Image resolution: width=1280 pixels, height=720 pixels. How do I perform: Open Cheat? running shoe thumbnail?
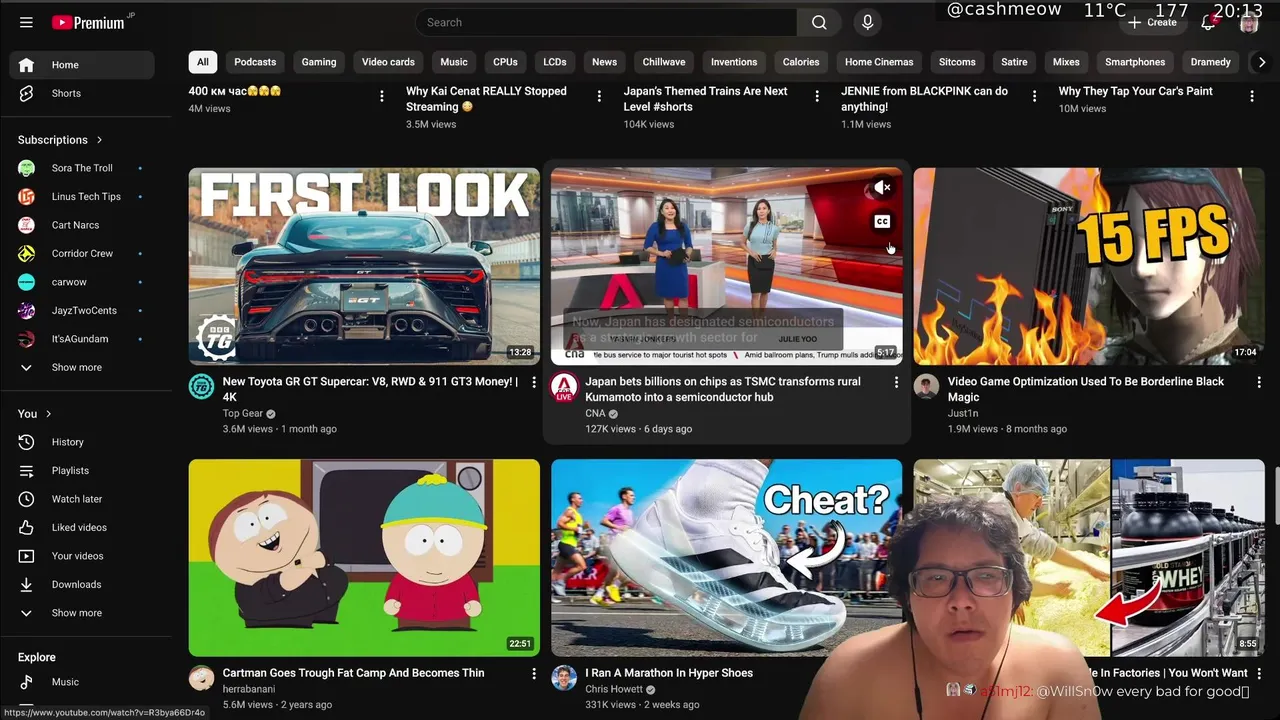coord(726,557)
